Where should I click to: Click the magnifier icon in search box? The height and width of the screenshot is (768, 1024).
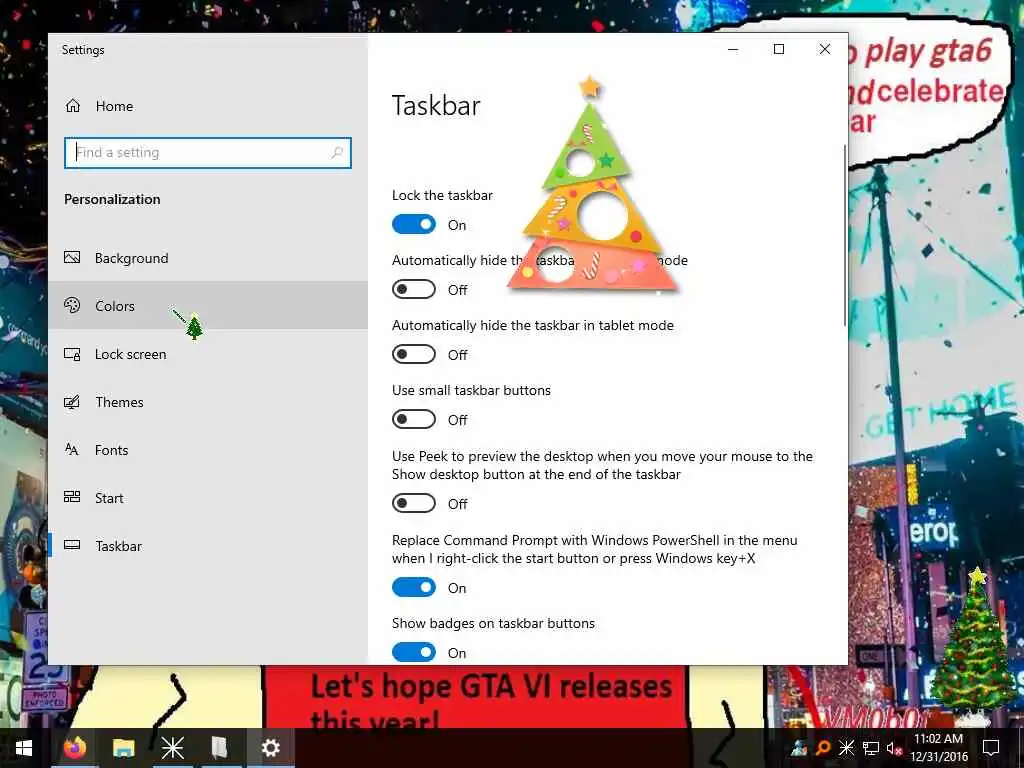337,153
